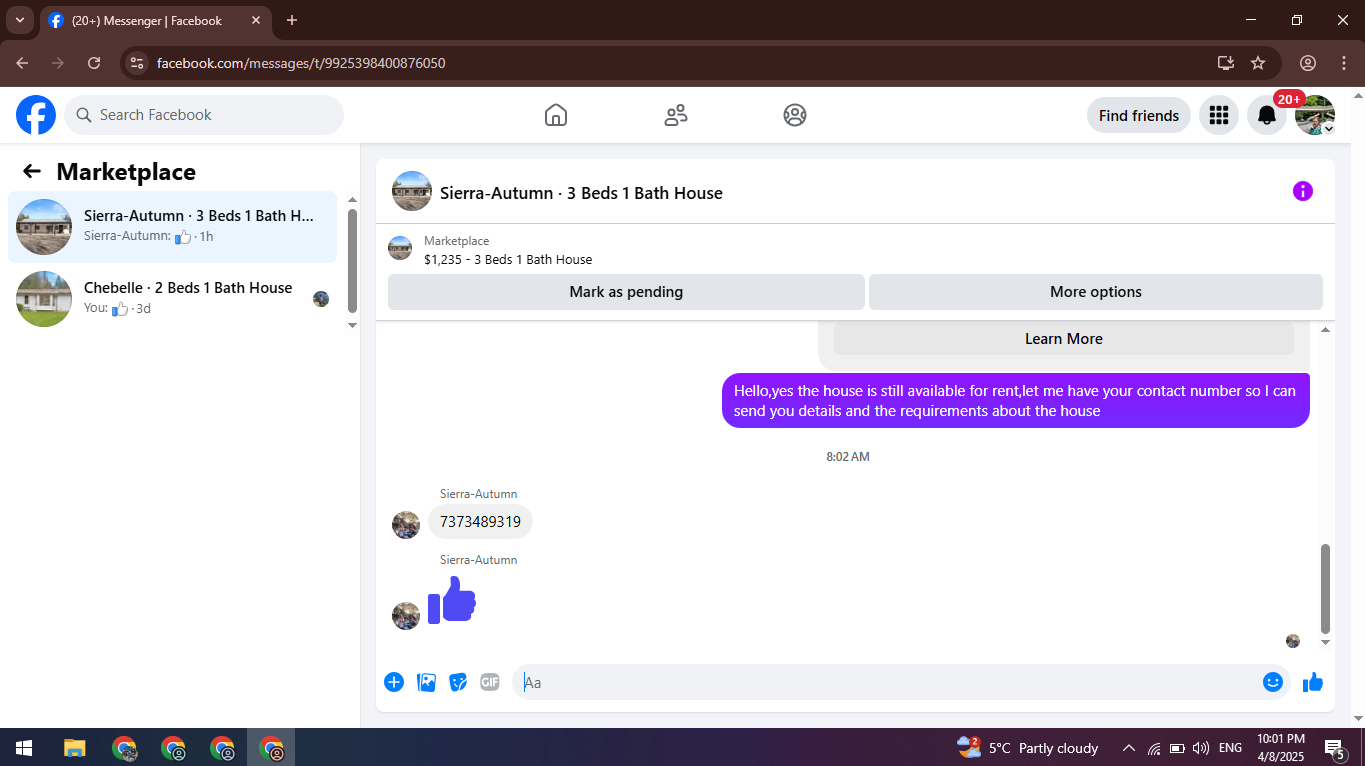
Task: Open browser tab search dropdown
Action: (x=20, y=20)
